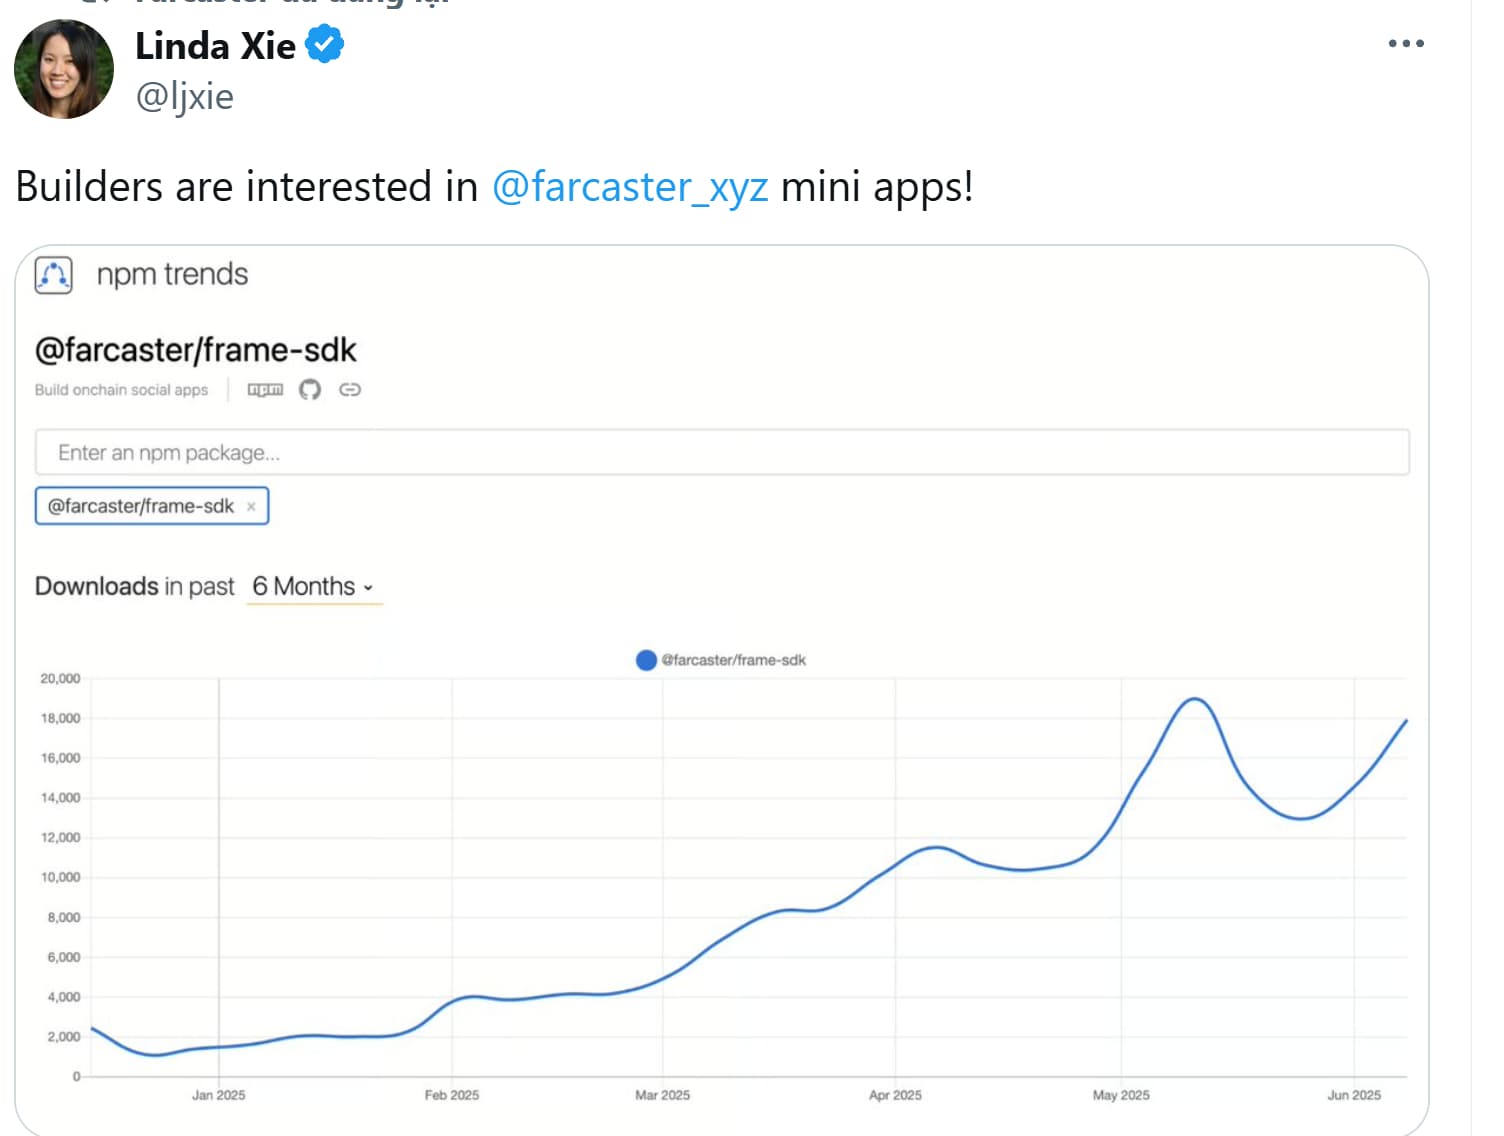Expand the 6 Months time range dropdown
The height and width of the screenshot is (1136, 1504).
(x=313, y=587)
